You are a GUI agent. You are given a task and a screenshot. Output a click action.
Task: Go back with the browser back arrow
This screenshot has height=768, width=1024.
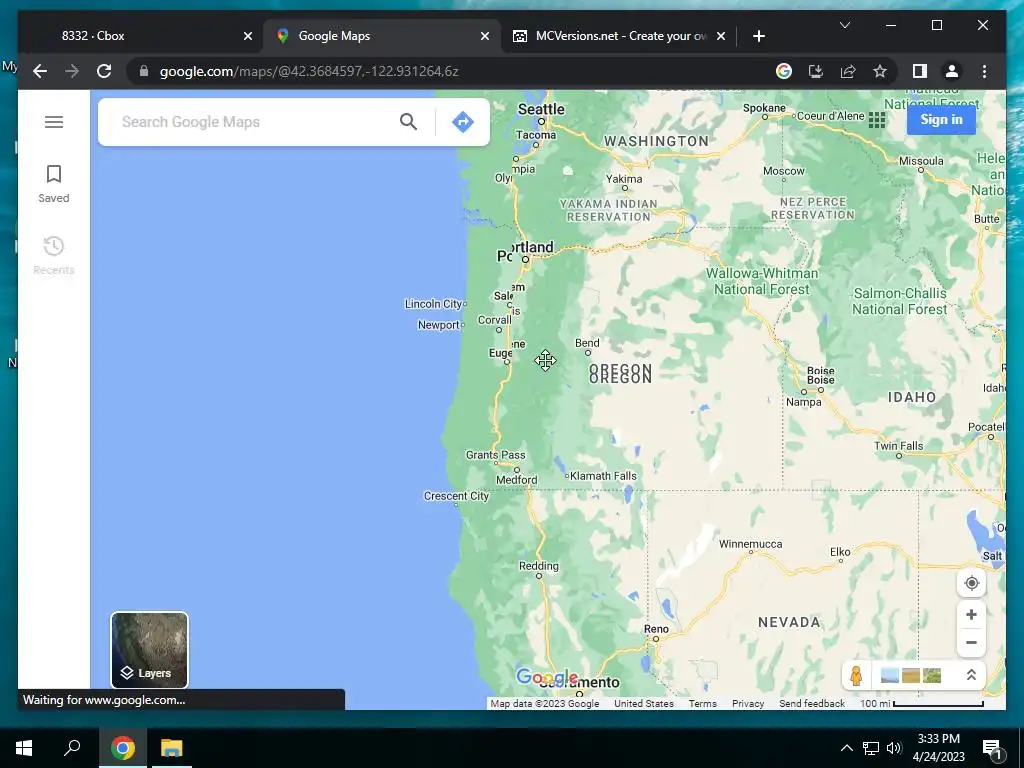click(x=40, y=71)
